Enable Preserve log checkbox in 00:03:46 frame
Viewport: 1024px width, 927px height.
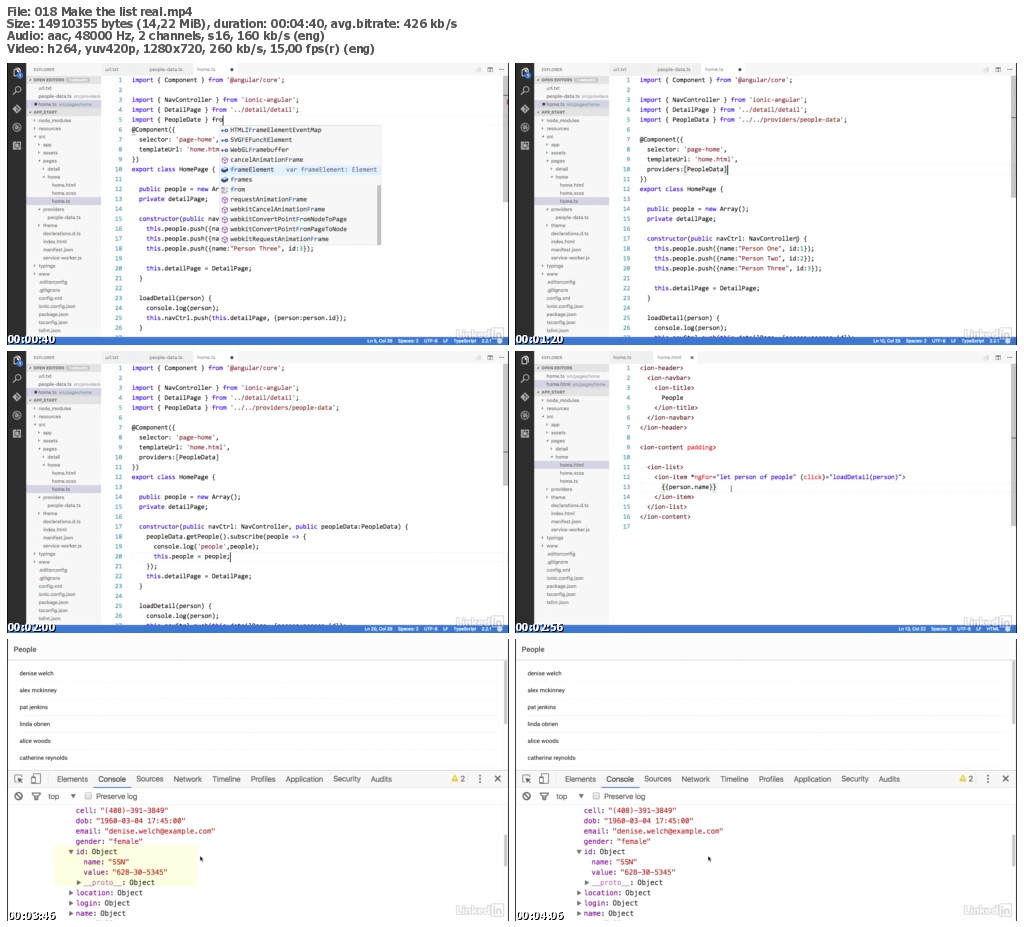click(x=88, y=796)
